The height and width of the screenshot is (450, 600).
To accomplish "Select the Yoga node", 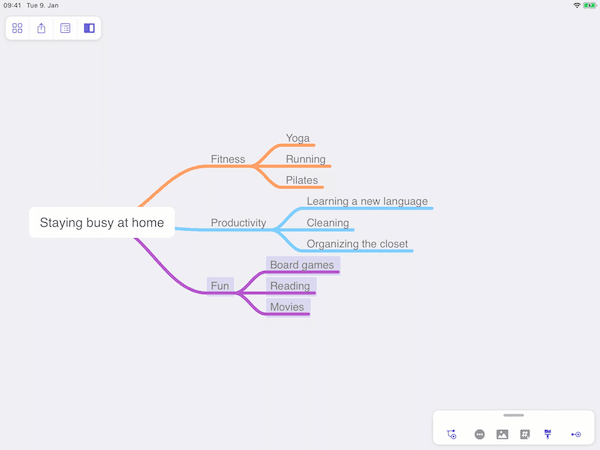I will 297,138.
